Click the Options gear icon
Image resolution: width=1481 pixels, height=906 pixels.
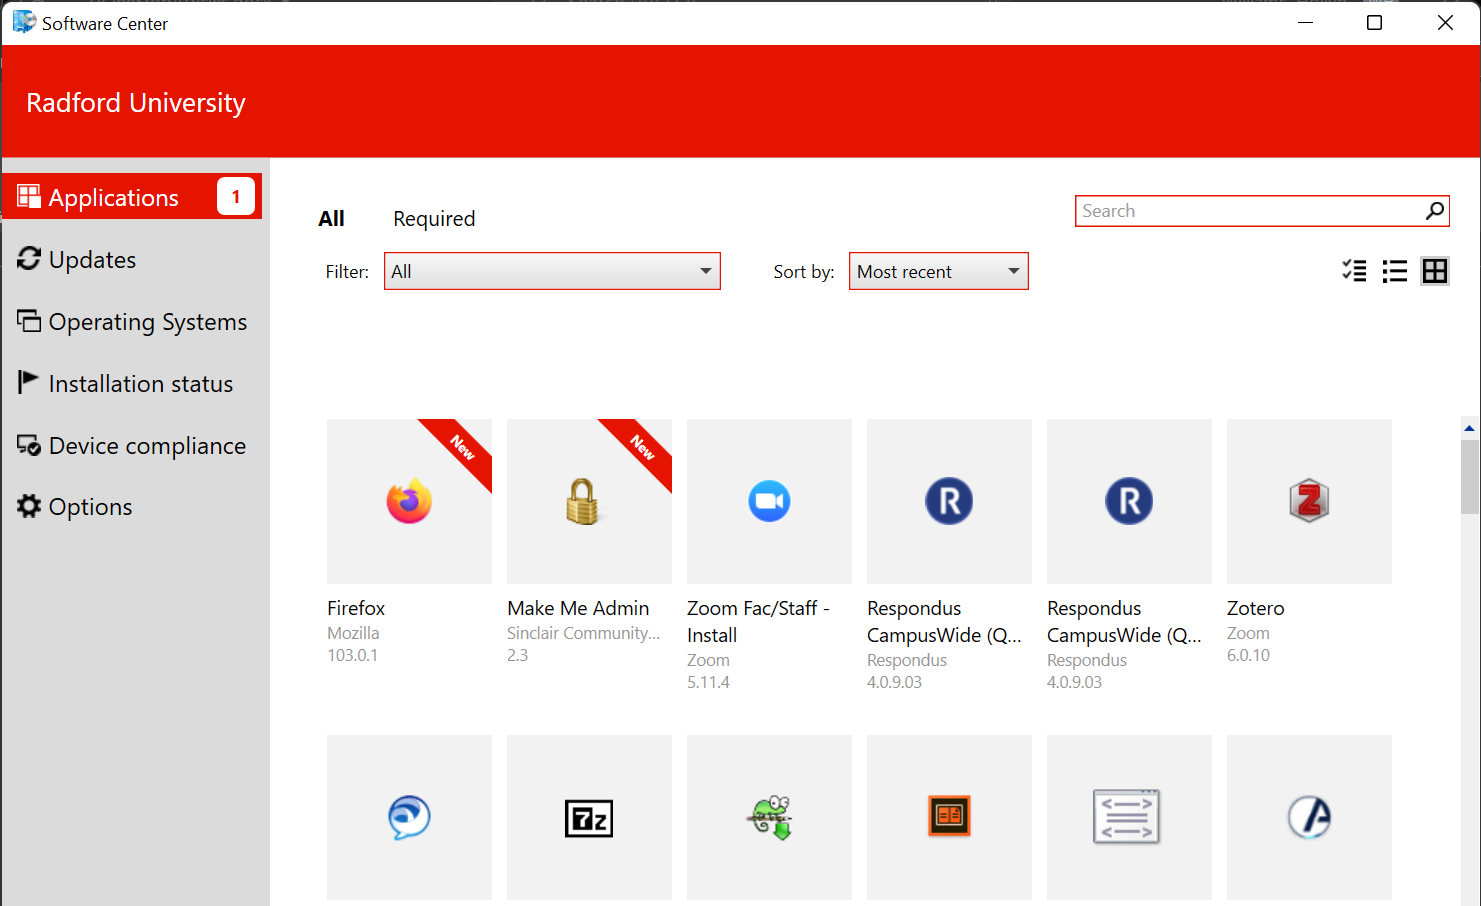click(x=29, y=506)
